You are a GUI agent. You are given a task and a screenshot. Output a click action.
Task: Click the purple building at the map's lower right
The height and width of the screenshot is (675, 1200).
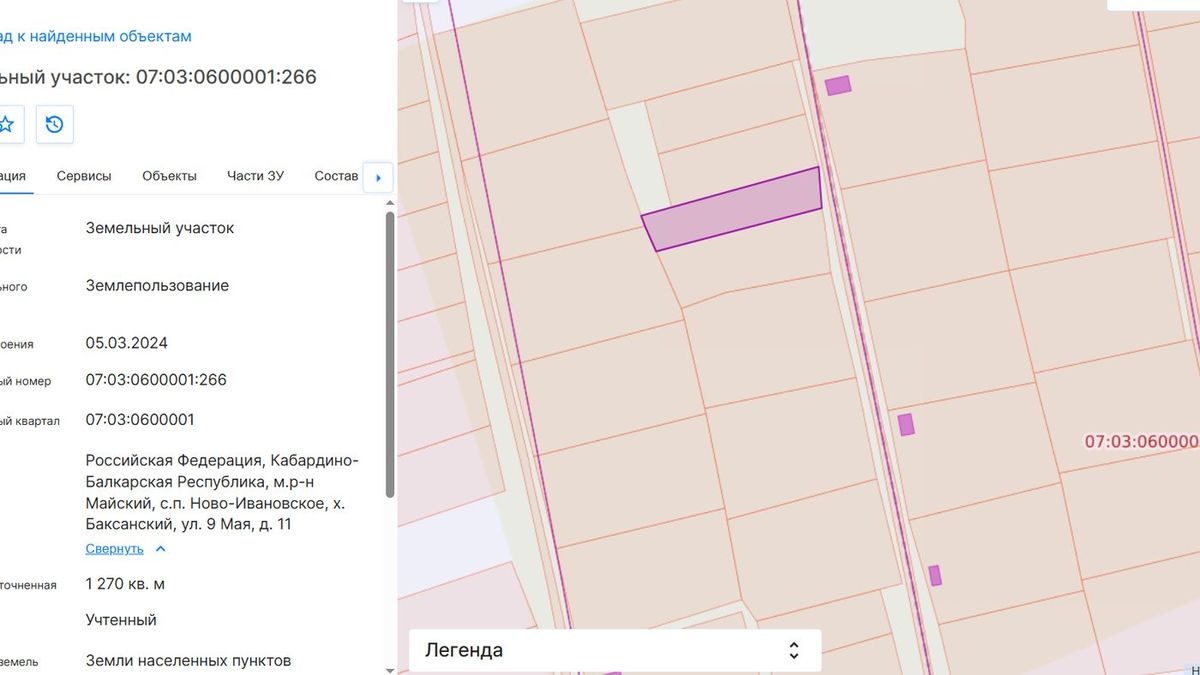coord(935,575)
